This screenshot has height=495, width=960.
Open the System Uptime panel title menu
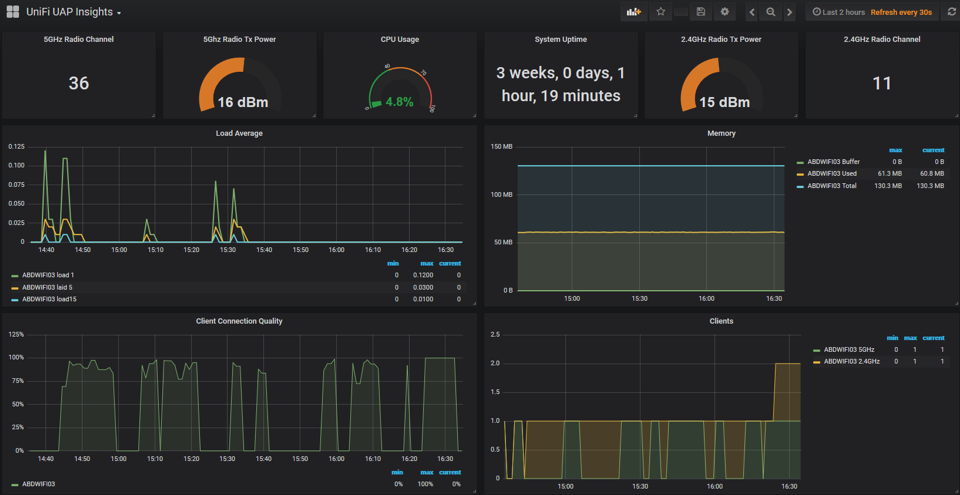(x=561, y=39)
